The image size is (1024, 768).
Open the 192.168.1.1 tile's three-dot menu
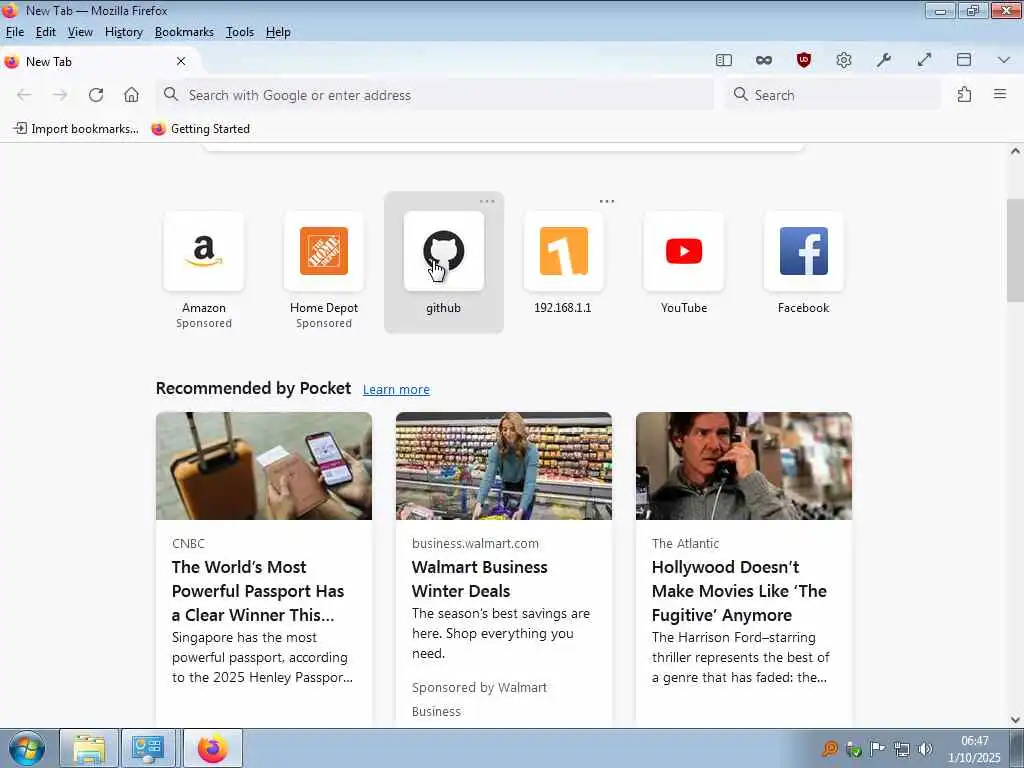[x=607, y=201]
